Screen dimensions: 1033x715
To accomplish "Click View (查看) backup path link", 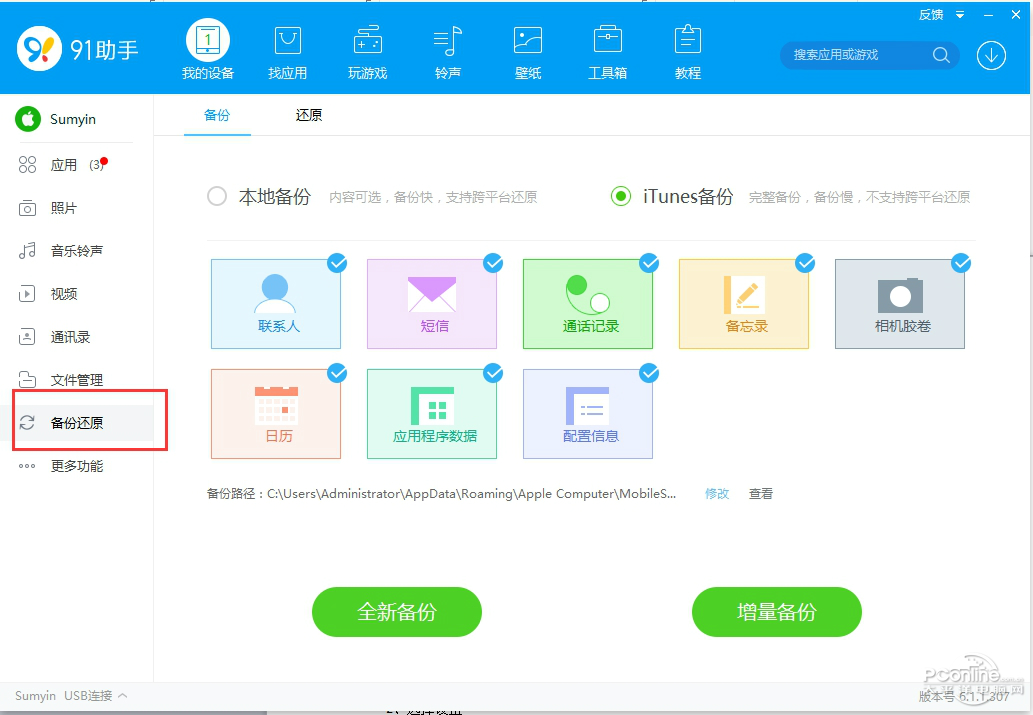I will tap(761, 494).
